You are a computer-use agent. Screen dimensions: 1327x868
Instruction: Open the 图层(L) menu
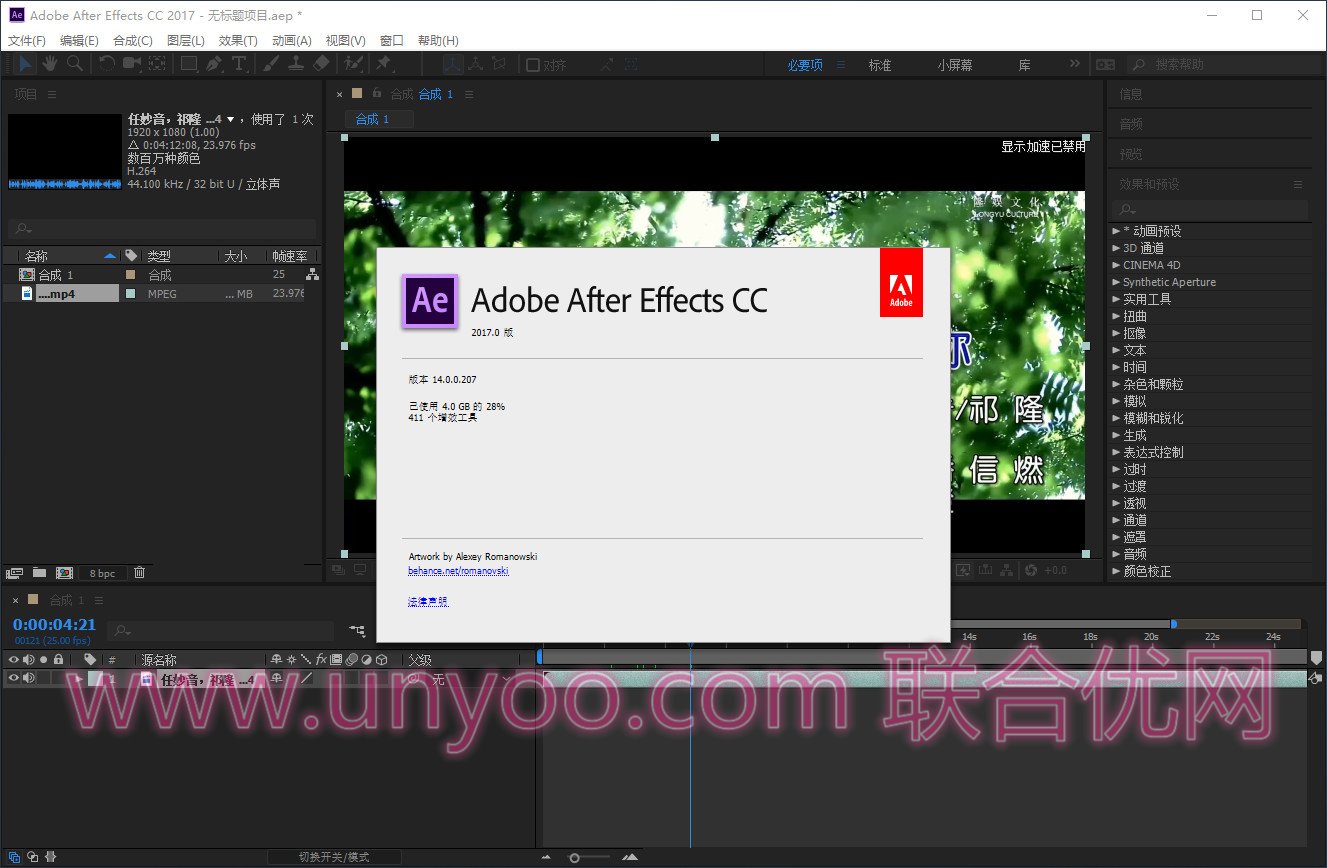pyautogui.click(x=186, y=41)
